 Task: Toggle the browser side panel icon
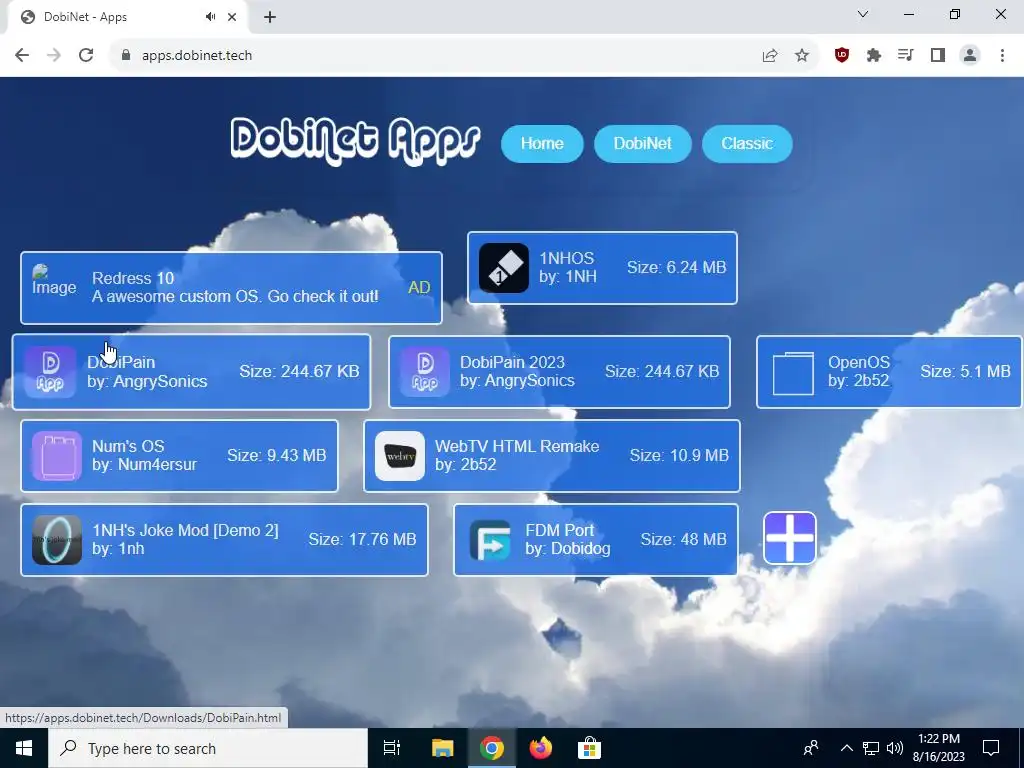pyautogui.click(x=938, y=56)
